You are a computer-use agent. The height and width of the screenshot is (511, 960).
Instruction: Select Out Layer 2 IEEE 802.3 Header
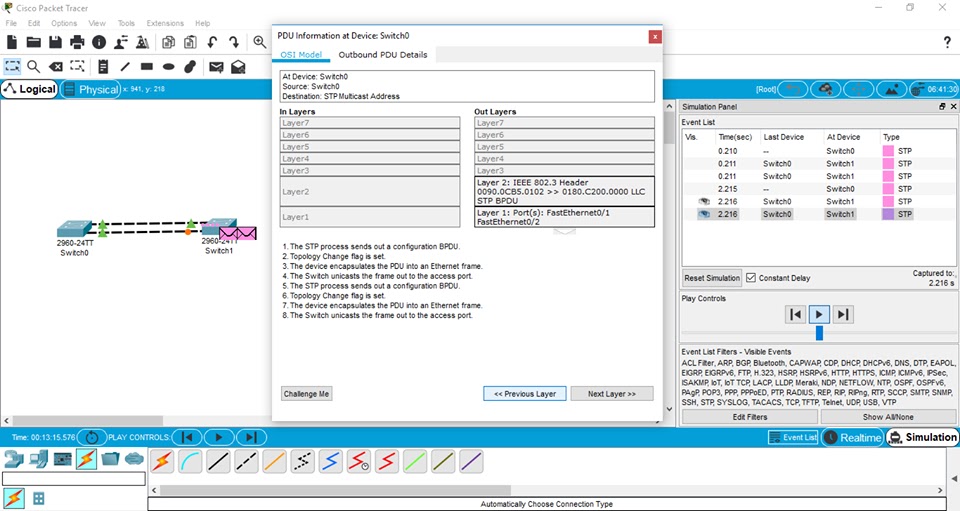point(564,192)
